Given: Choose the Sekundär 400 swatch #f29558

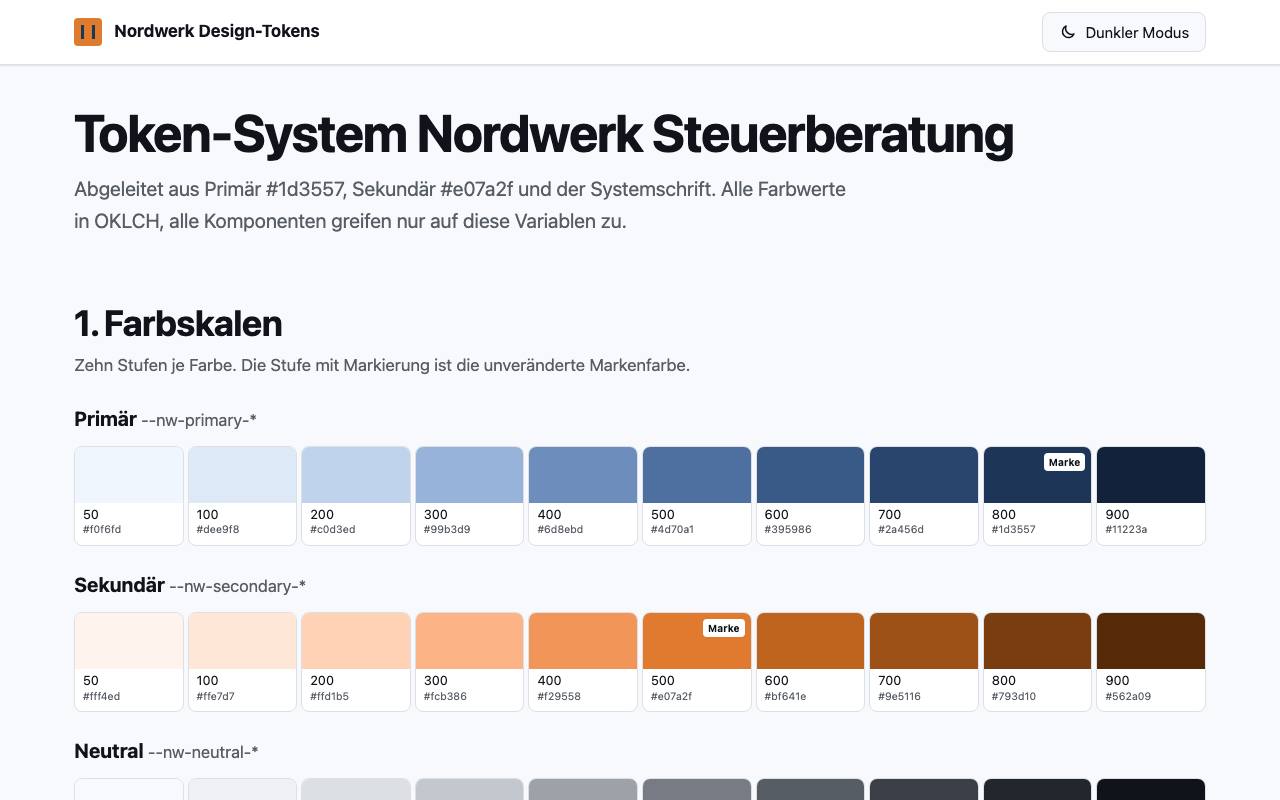Looking at the screenshot, I should click(x=583, y=662).
